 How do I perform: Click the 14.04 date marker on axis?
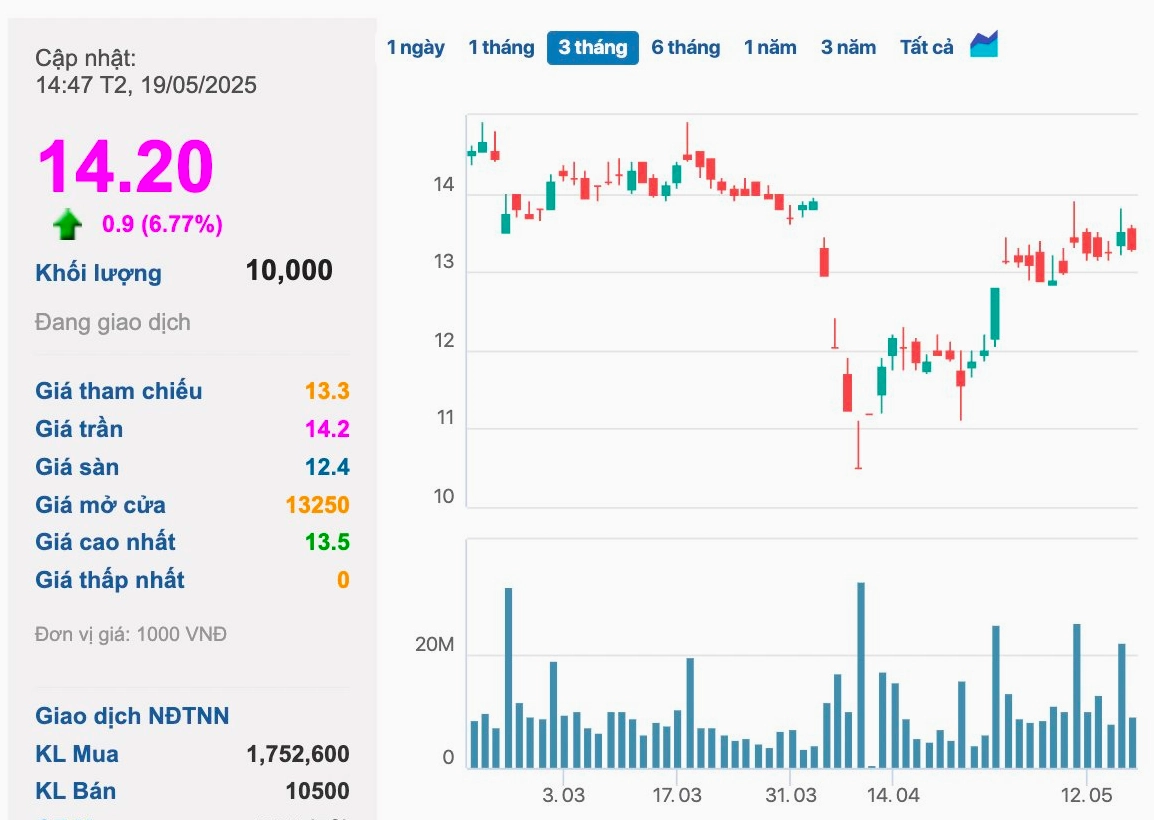tap(893, 796)
